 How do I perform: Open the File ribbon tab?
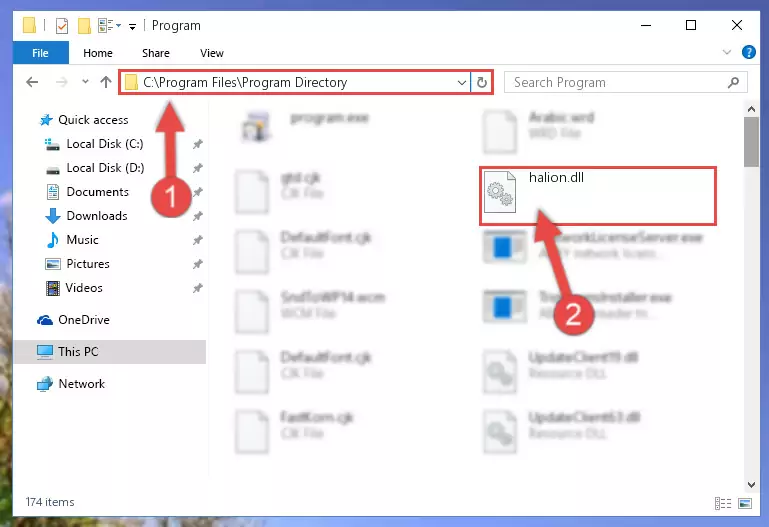pyautogui.click(x=40, y=53)
